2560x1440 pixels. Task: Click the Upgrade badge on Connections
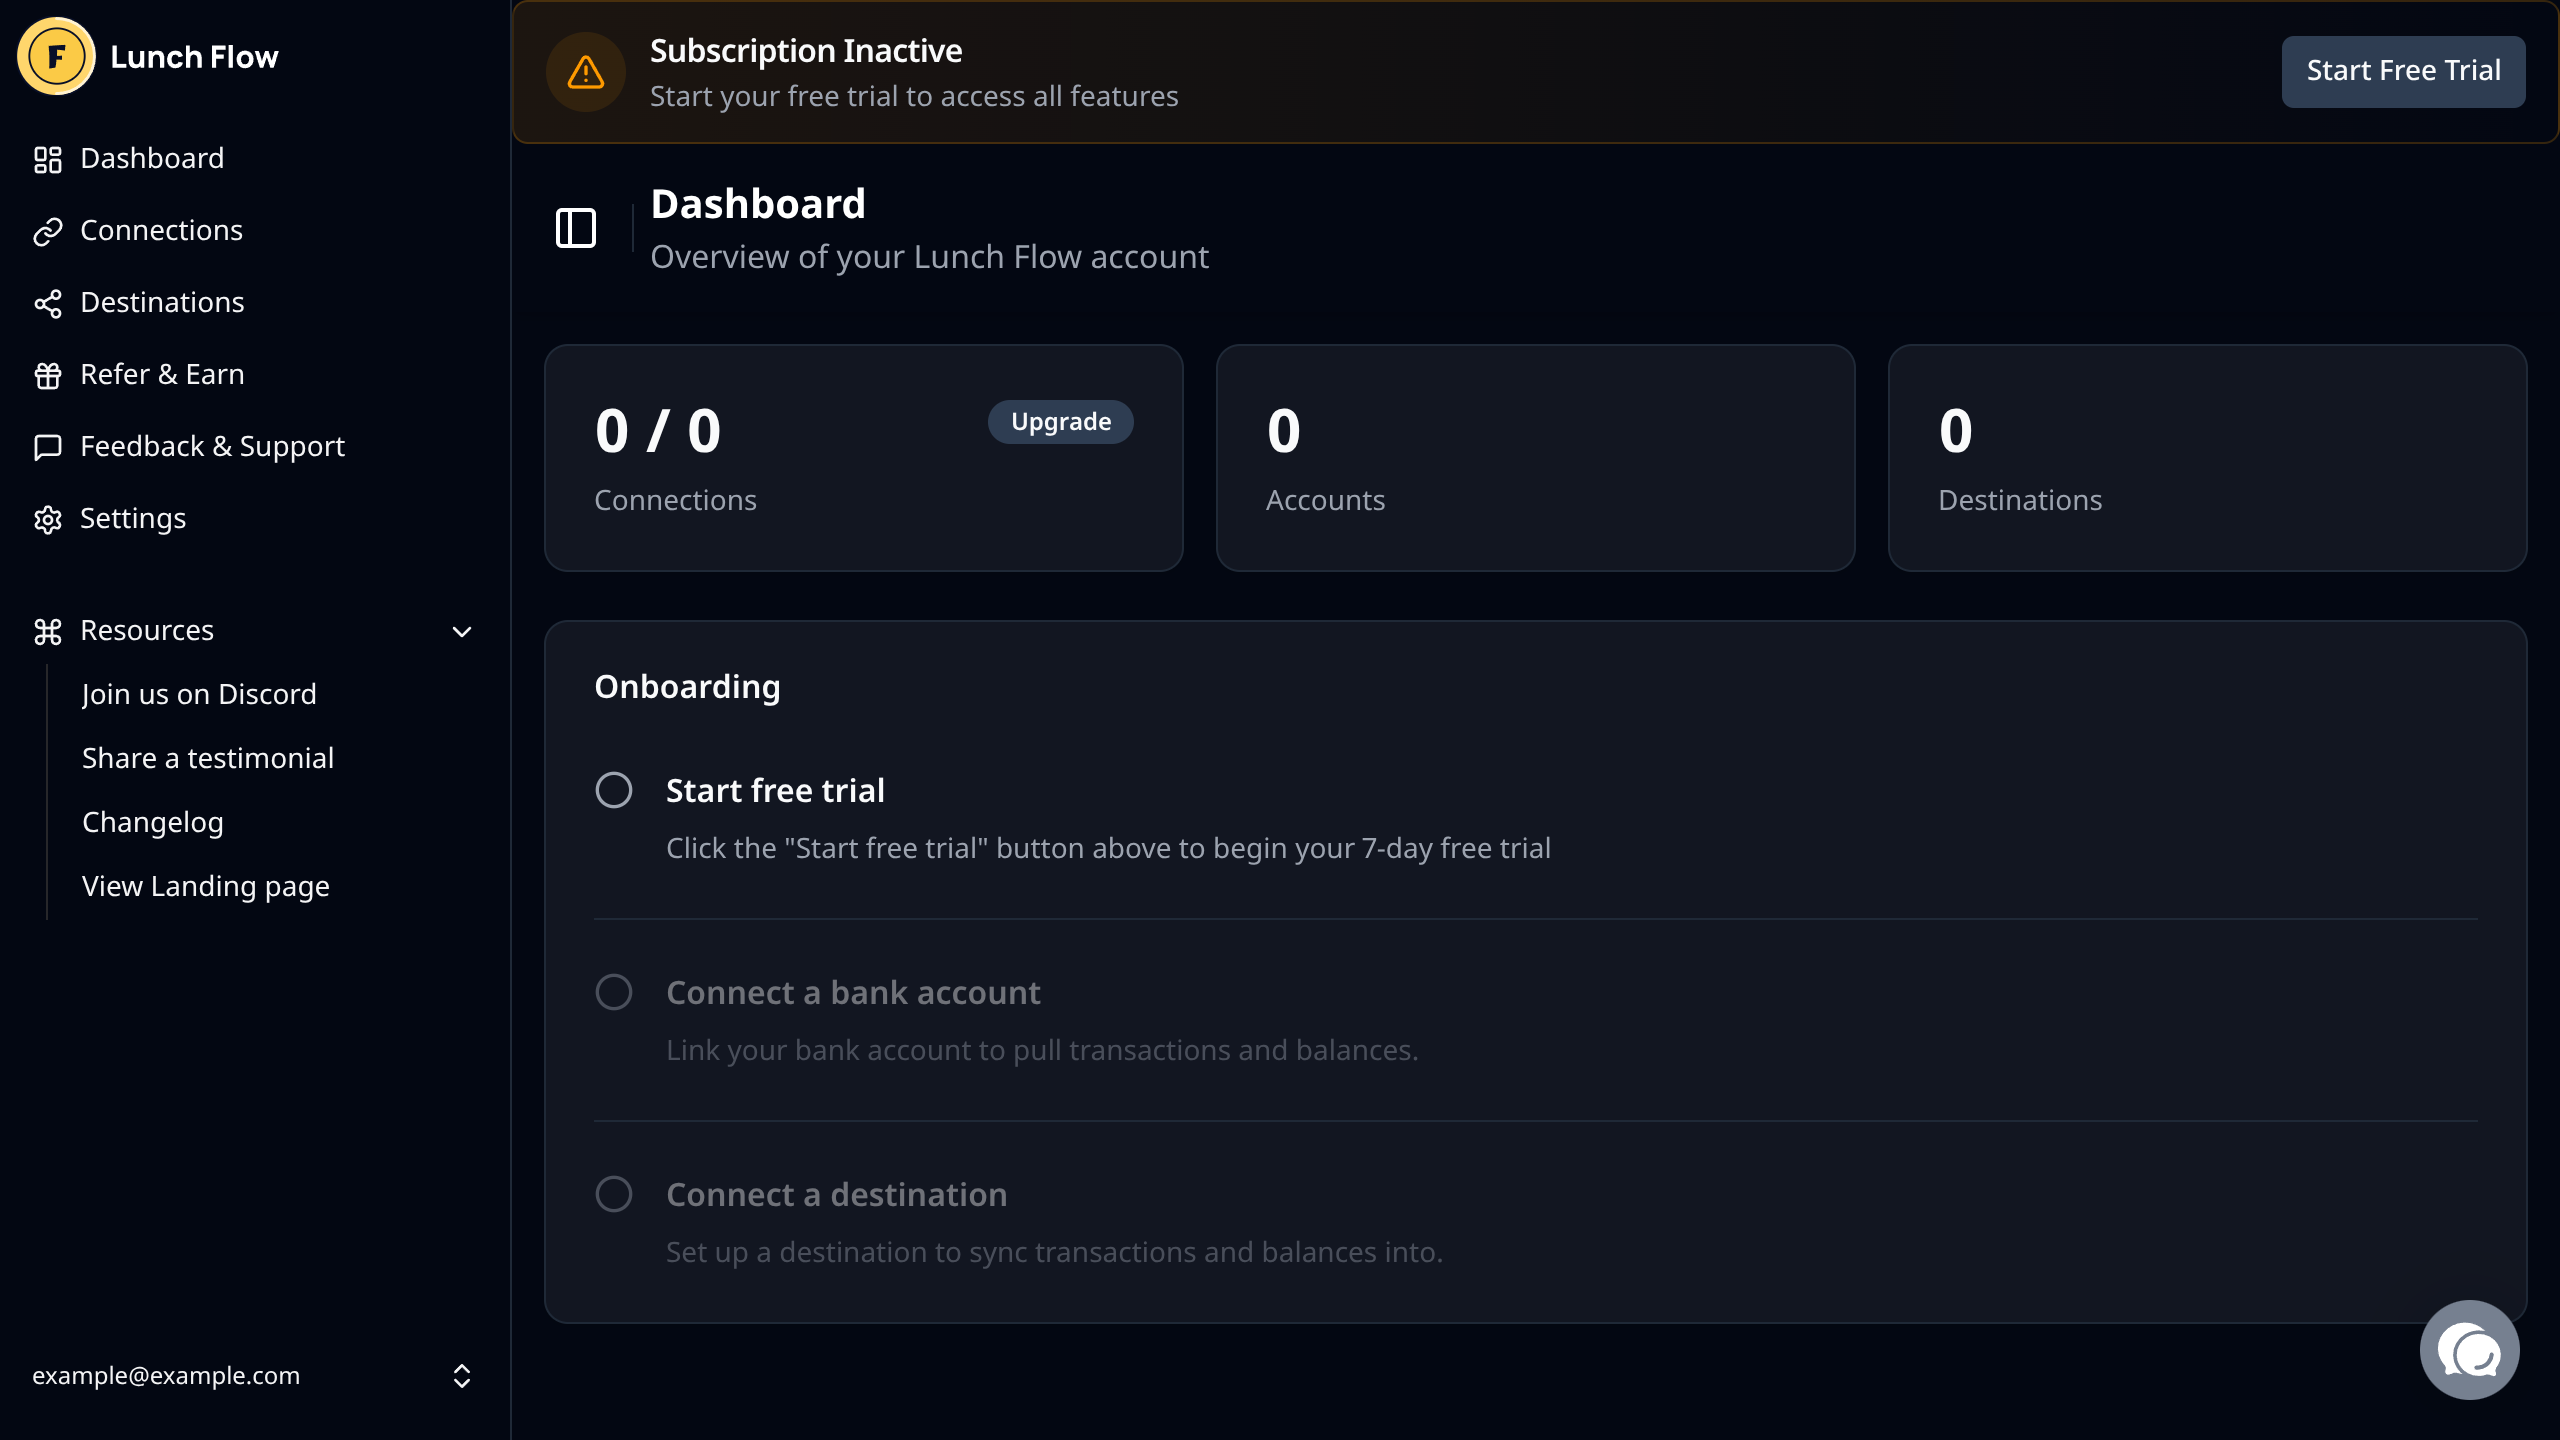coord(1060,422)
